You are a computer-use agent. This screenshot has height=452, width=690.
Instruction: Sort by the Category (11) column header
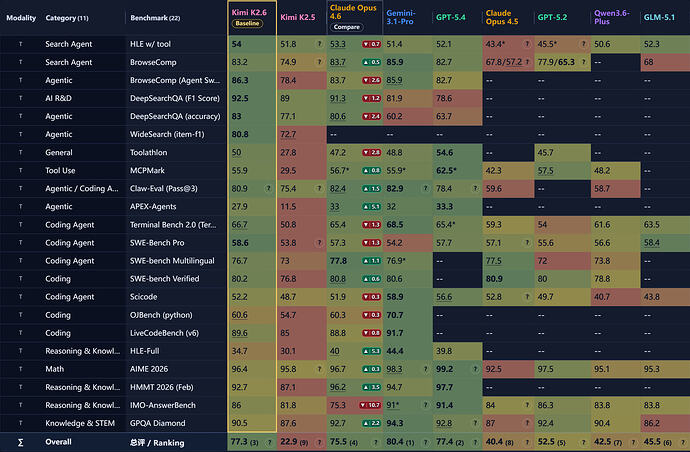click(x=67, y=18)
